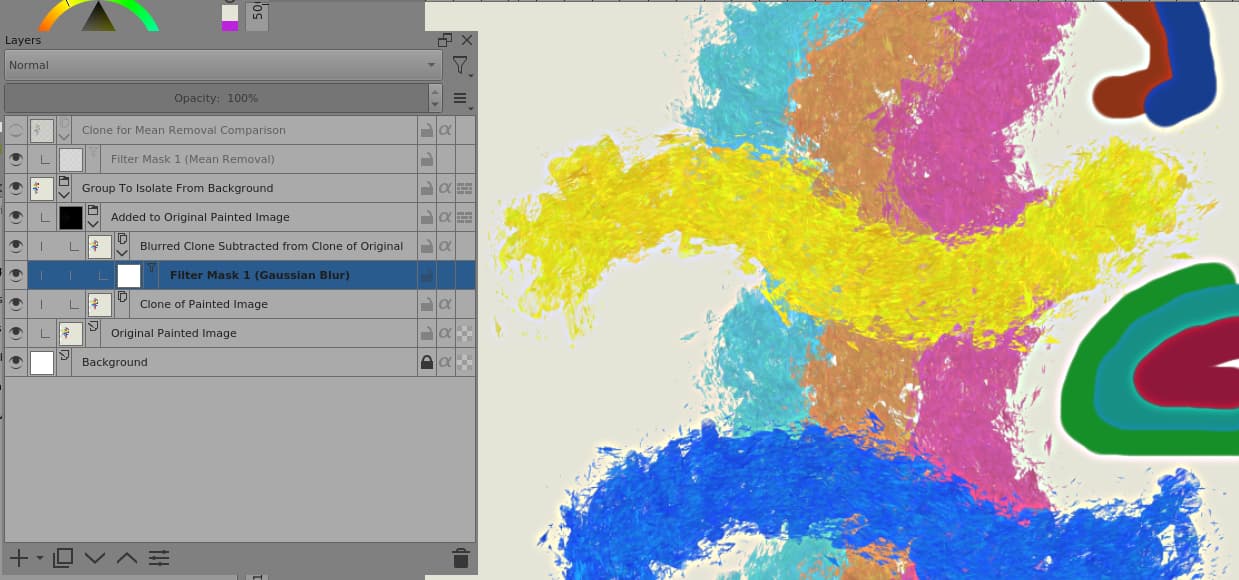Image resolution: width=1239 pixels, height=580 pixels.
Task: Hide the Filter Mask 1 (Gaussian Blur) mask
Action: (16, 275)
